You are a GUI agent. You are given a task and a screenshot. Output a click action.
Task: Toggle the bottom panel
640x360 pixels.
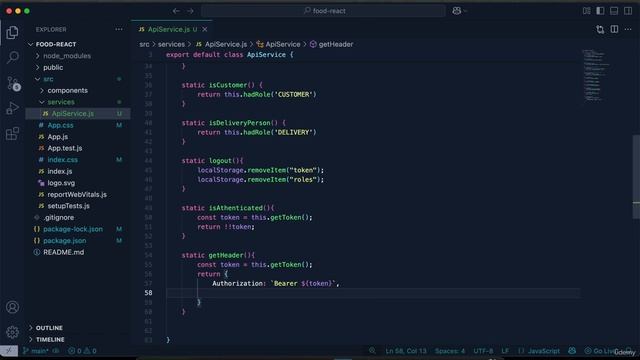point(614,11)
